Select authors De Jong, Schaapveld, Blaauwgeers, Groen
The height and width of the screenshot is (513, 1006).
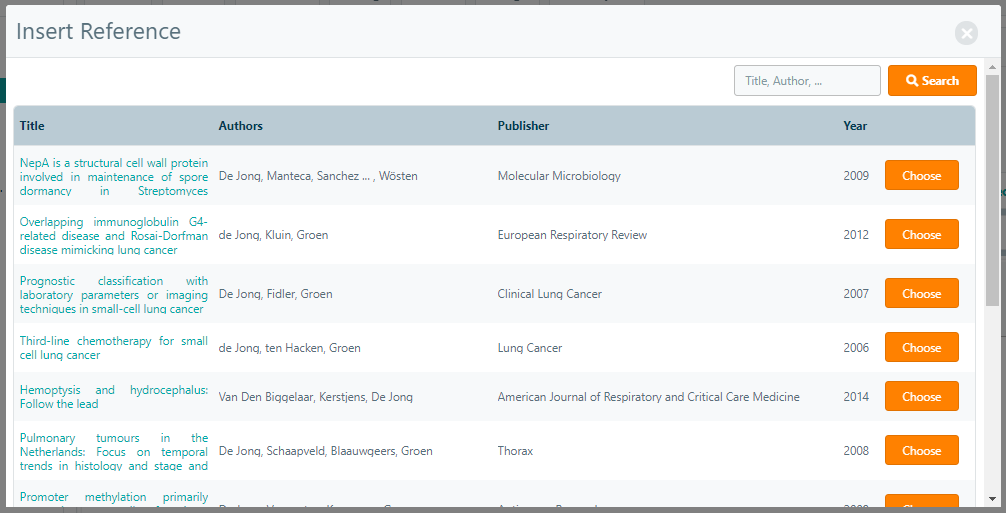click(325, 451)
